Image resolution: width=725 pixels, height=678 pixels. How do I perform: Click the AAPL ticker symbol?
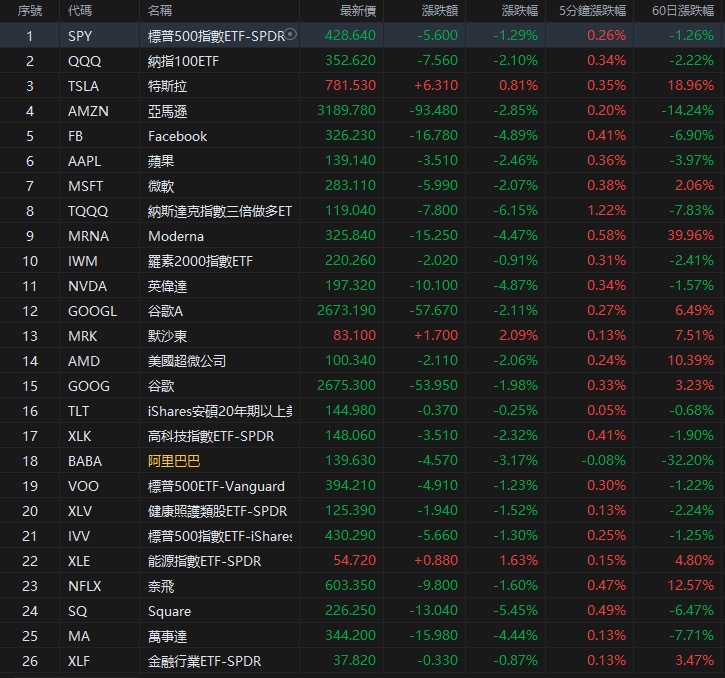[x=85, y=161]
